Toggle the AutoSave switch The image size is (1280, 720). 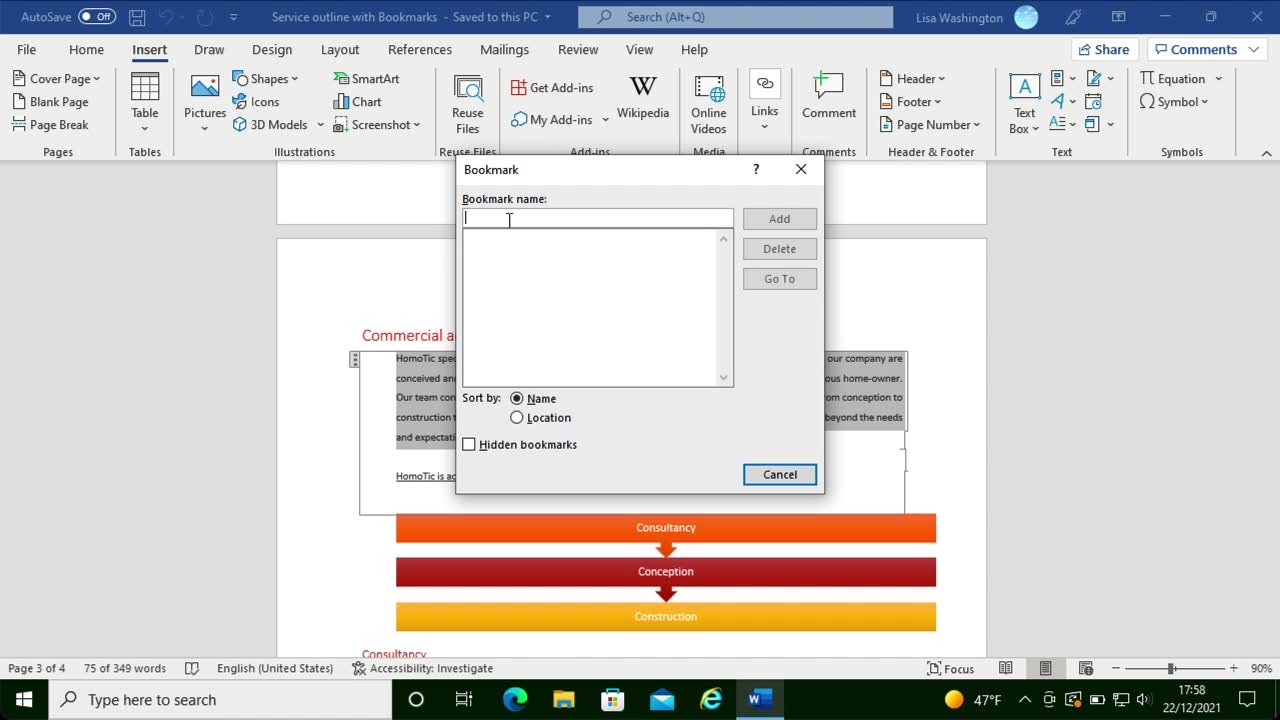96,17
